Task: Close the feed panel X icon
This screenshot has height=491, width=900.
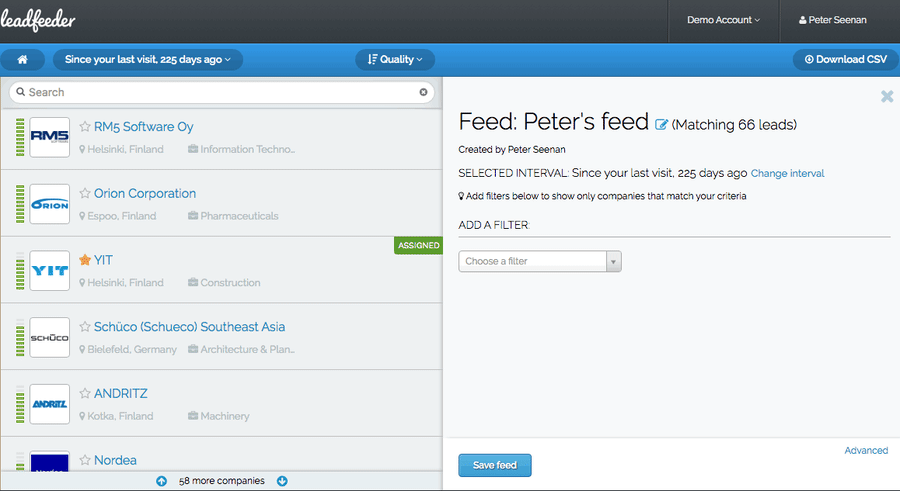Action: point(887,96)
